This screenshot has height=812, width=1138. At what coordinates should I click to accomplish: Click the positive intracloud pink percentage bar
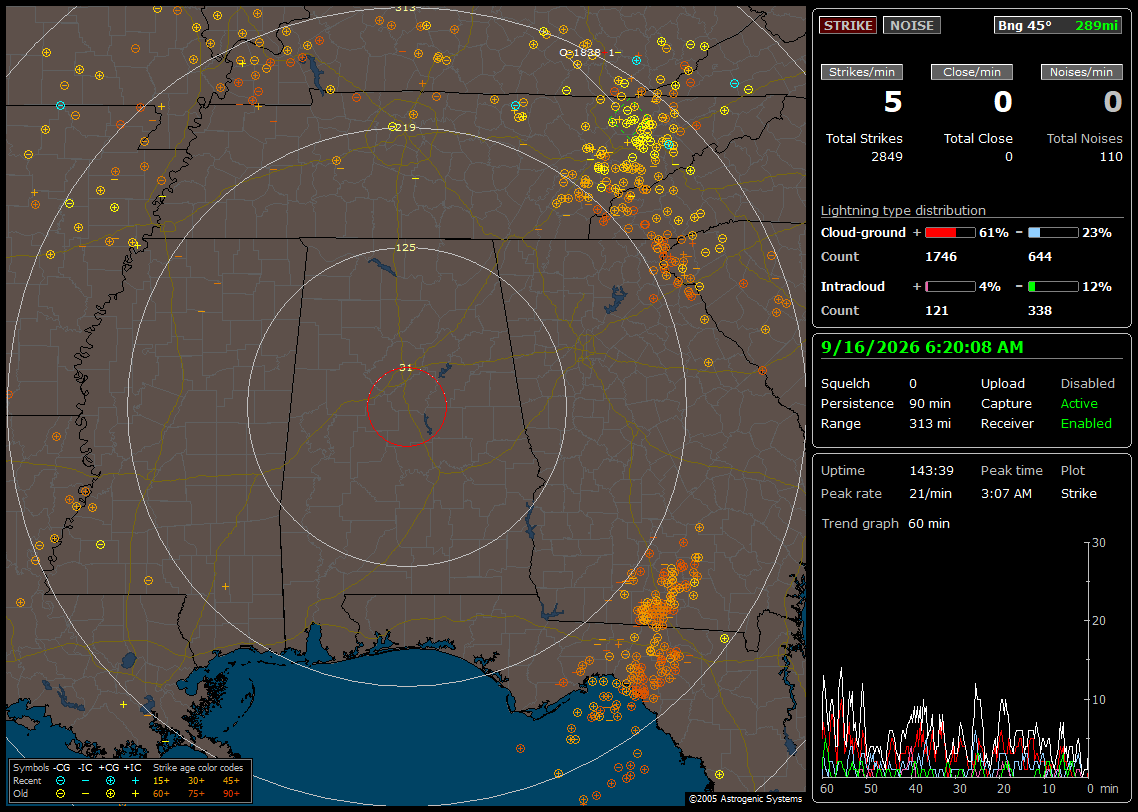click(950, 287)
